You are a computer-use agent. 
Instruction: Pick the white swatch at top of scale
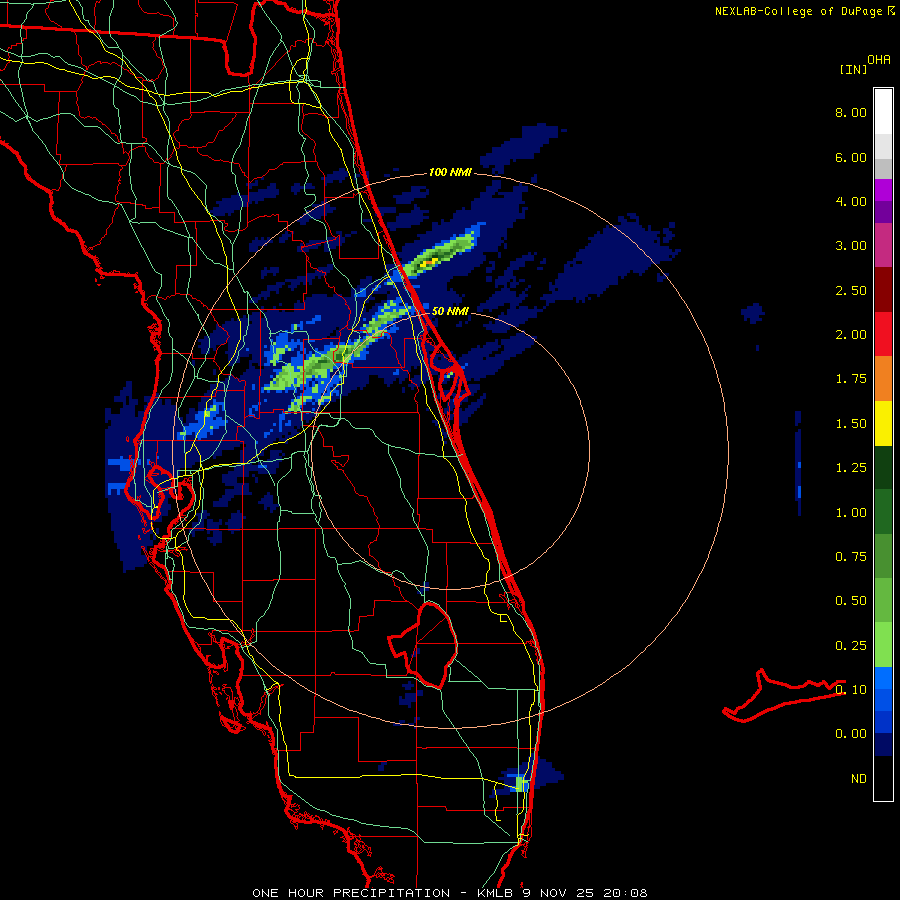tap(883, 112)
